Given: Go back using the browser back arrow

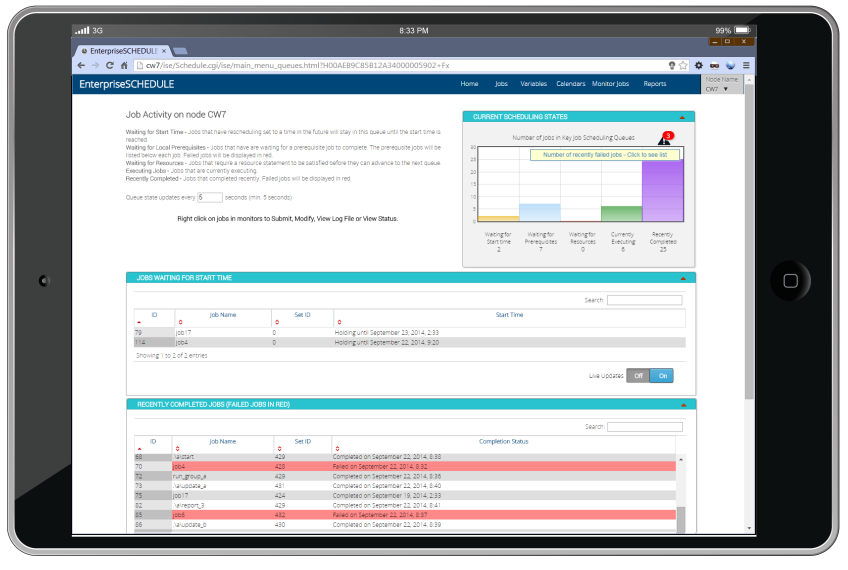Looking at the screenshot, I should (x=81, y=65).
